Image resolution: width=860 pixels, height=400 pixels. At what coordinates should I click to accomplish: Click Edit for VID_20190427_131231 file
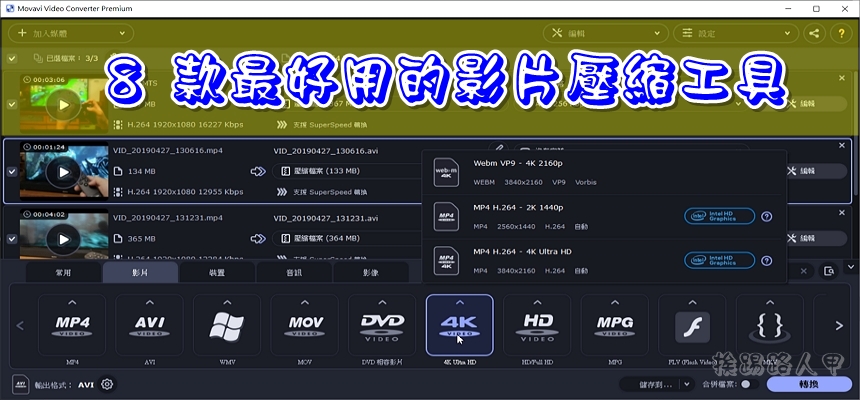coord(814,238)
